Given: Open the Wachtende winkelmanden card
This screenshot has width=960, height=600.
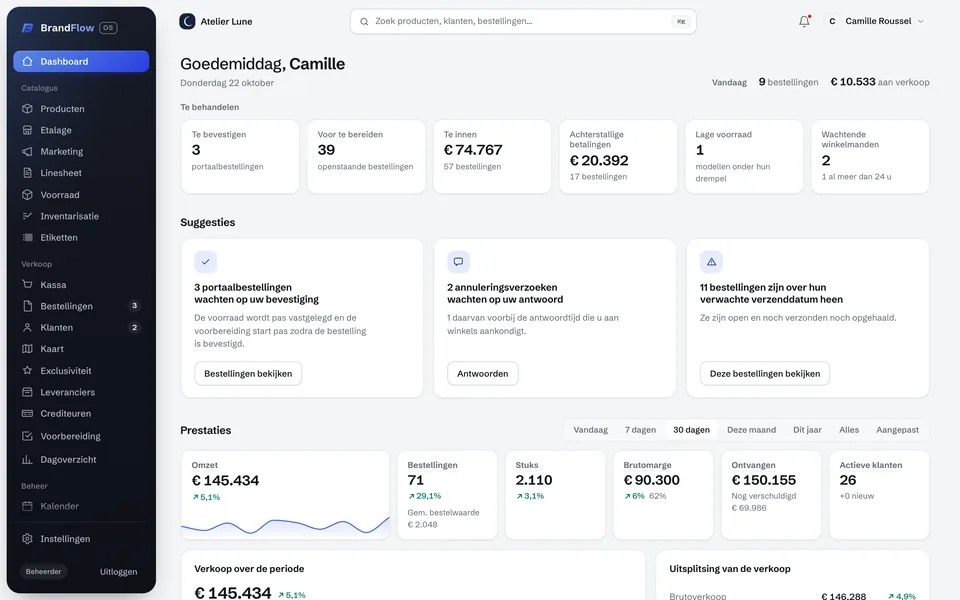Looking at the screenshot, I should tap(870, 157).
